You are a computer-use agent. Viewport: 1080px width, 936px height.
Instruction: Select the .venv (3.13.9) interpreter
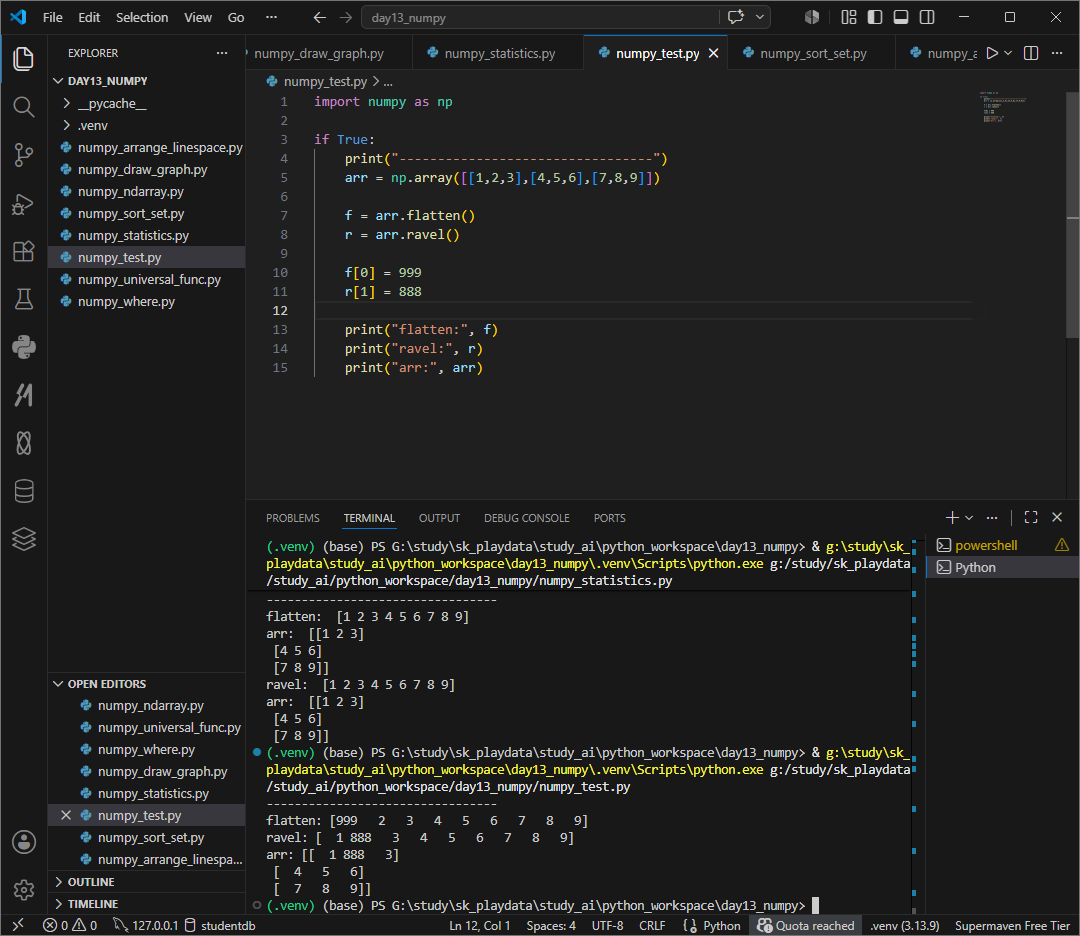(x=904, y=925)
